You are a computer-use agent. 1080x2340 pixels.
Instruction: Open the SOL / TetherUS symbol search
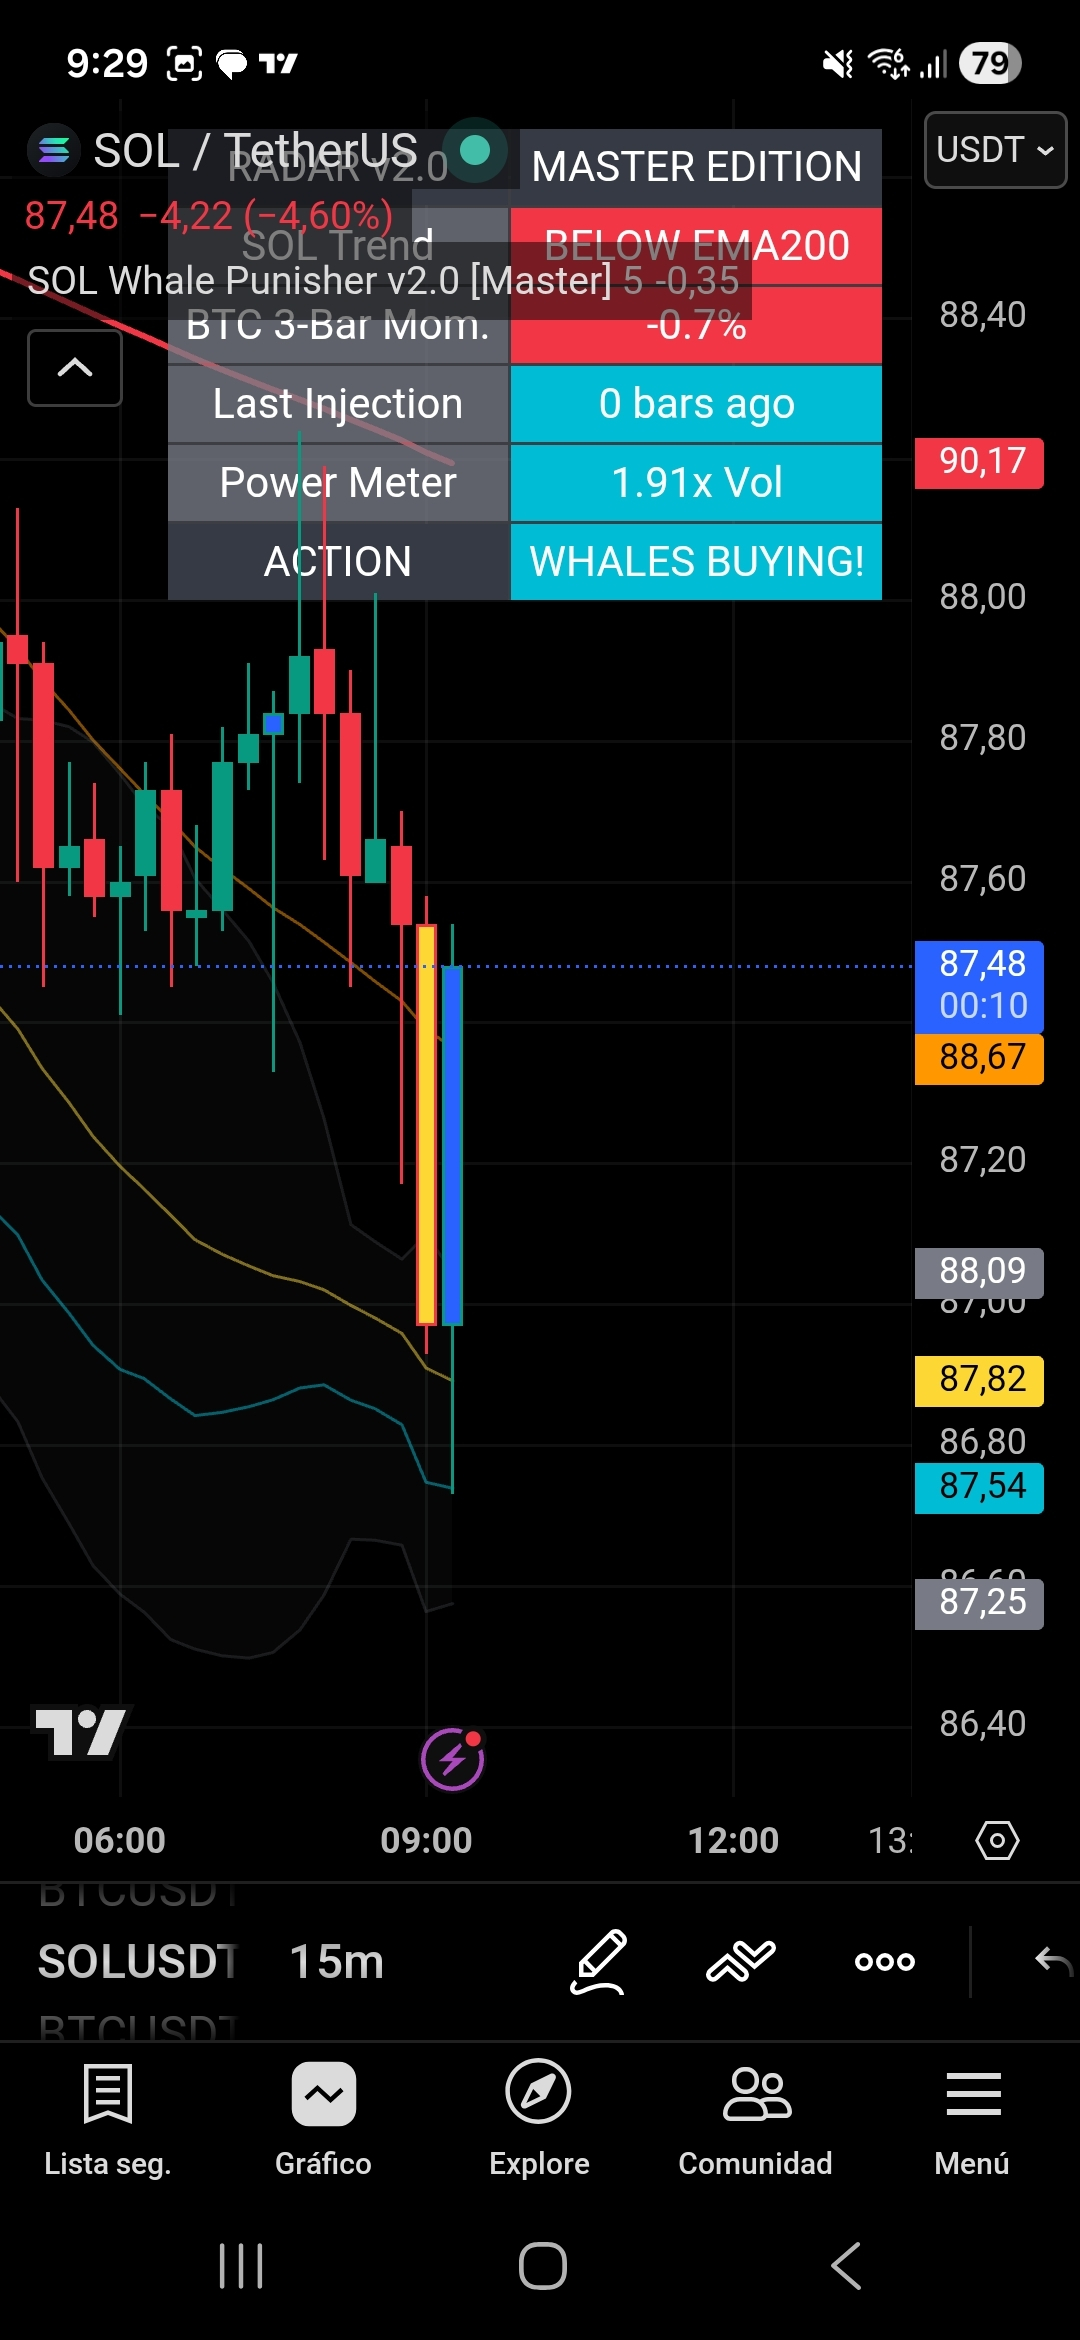[255, 151]
